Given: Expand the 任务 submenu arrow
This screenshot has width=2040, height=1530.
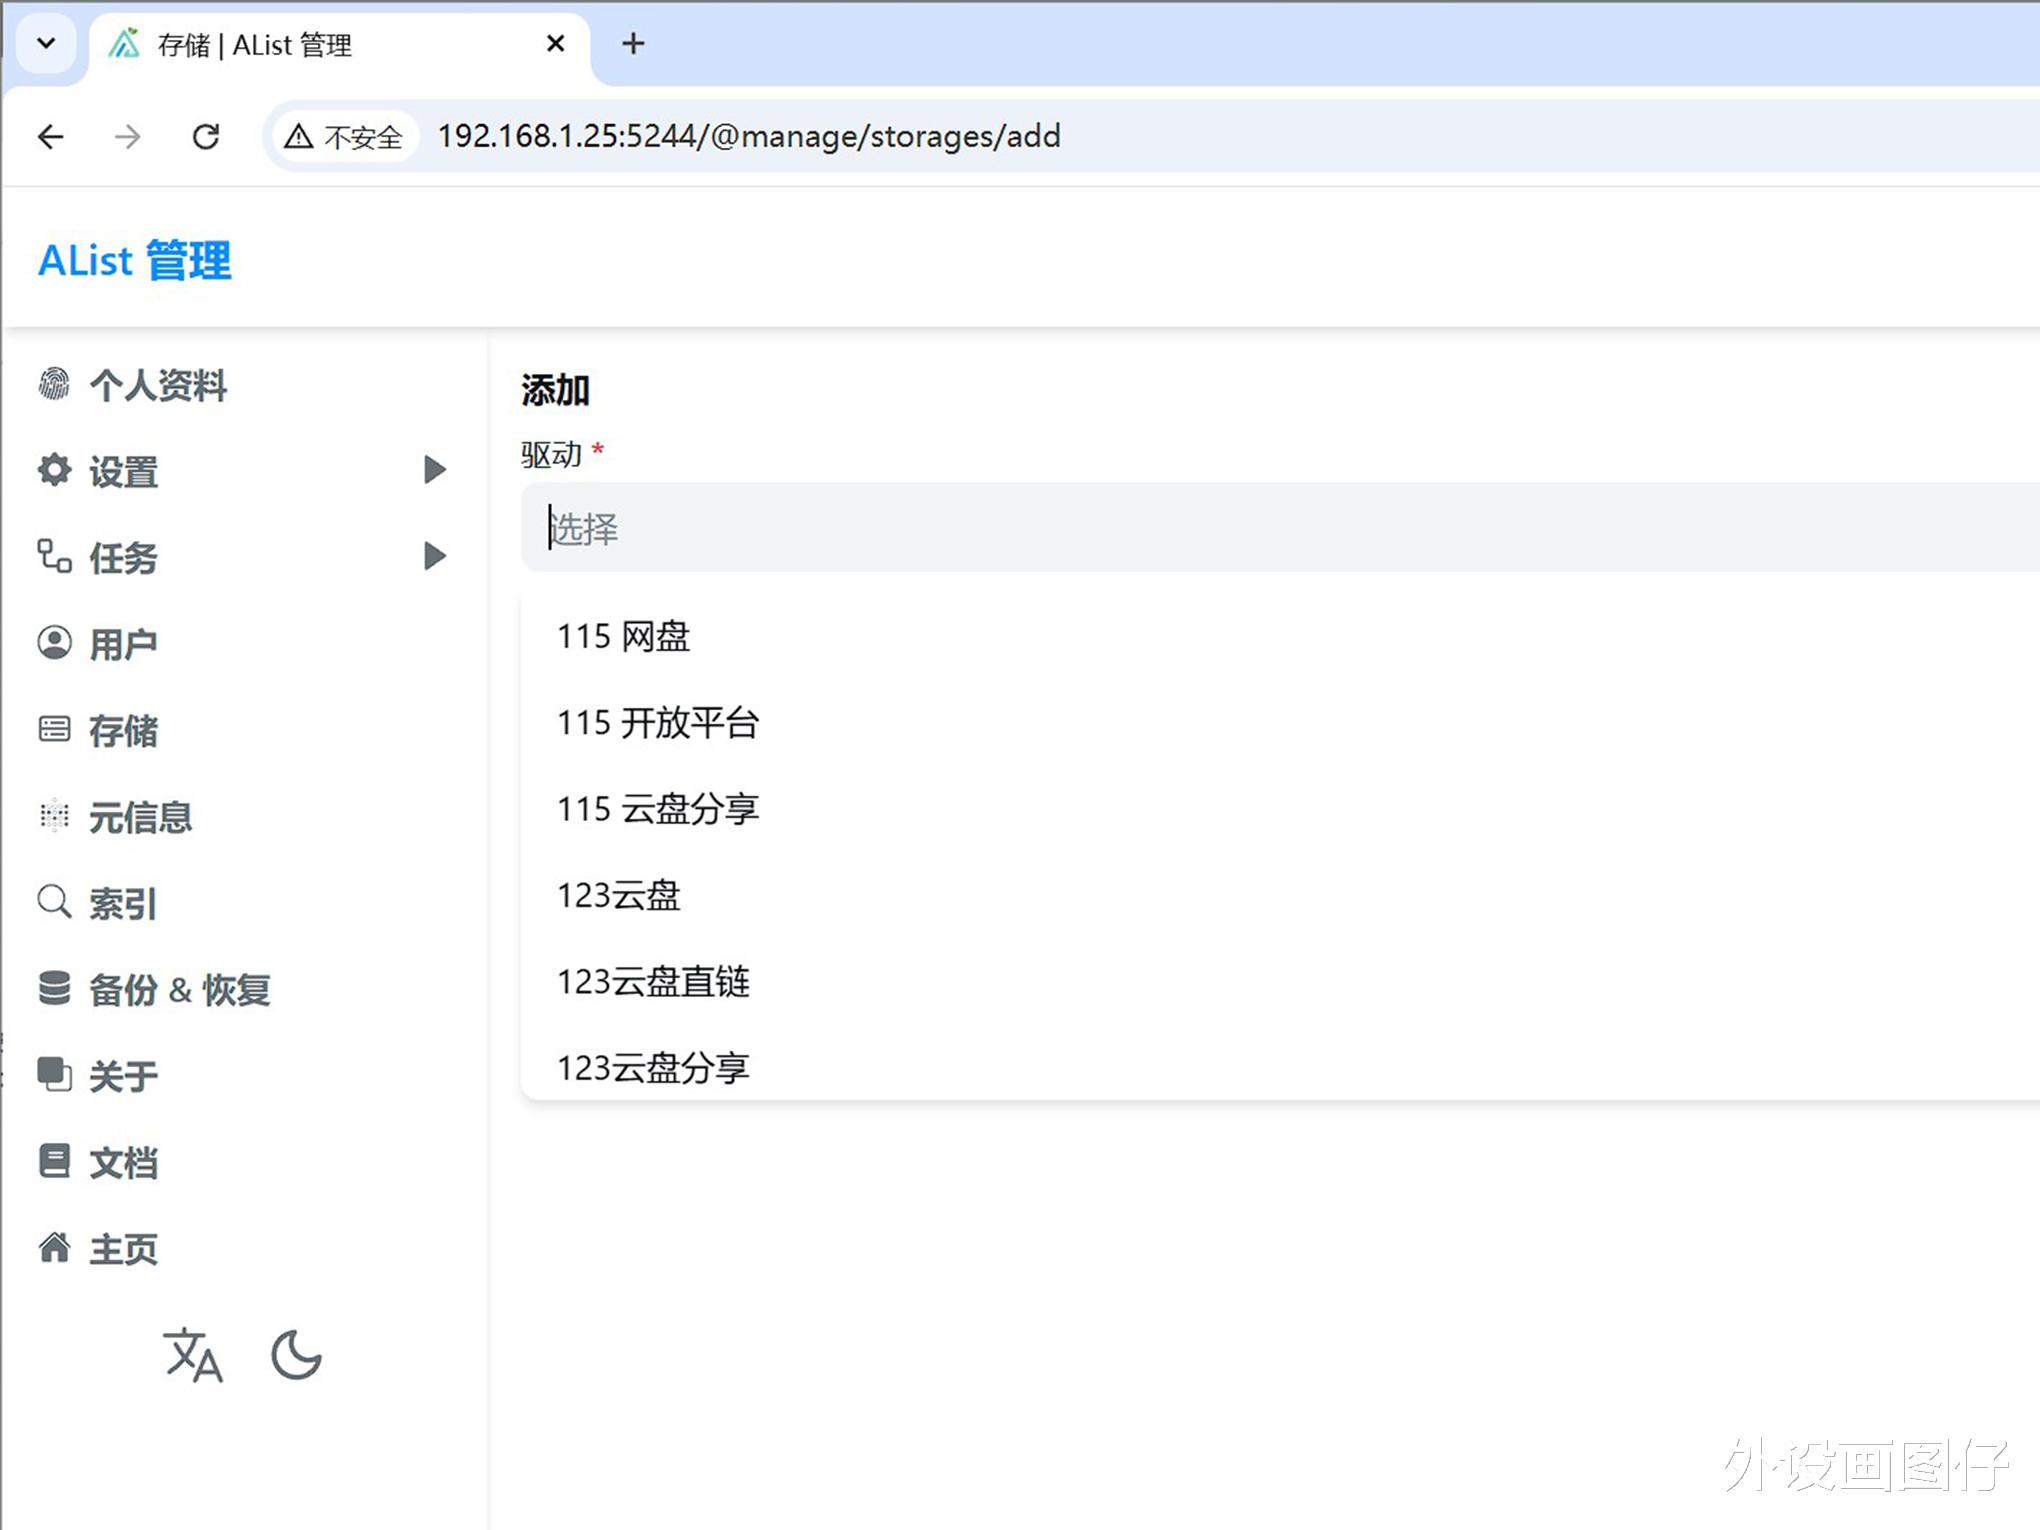Looking at the screenshot, I should 434,556.
